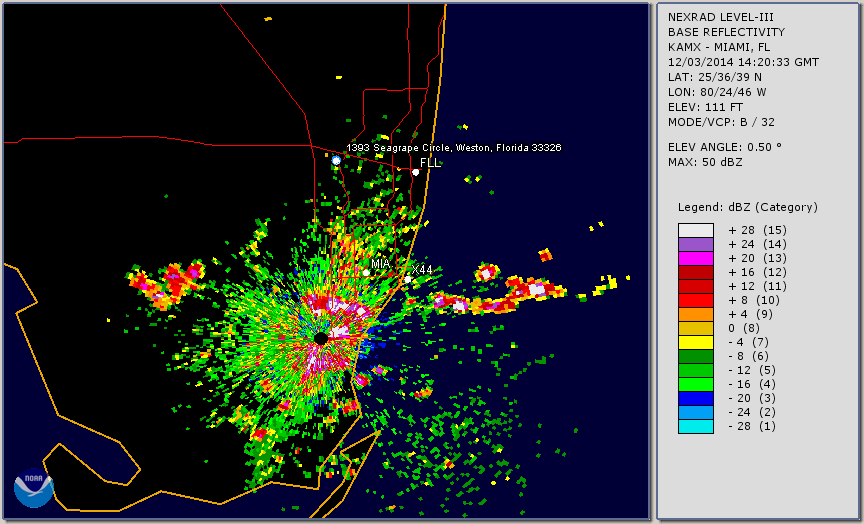864x524 pixels.
Task: Select the -28 (1) cyan legend swatch
Action: (696, 426)
